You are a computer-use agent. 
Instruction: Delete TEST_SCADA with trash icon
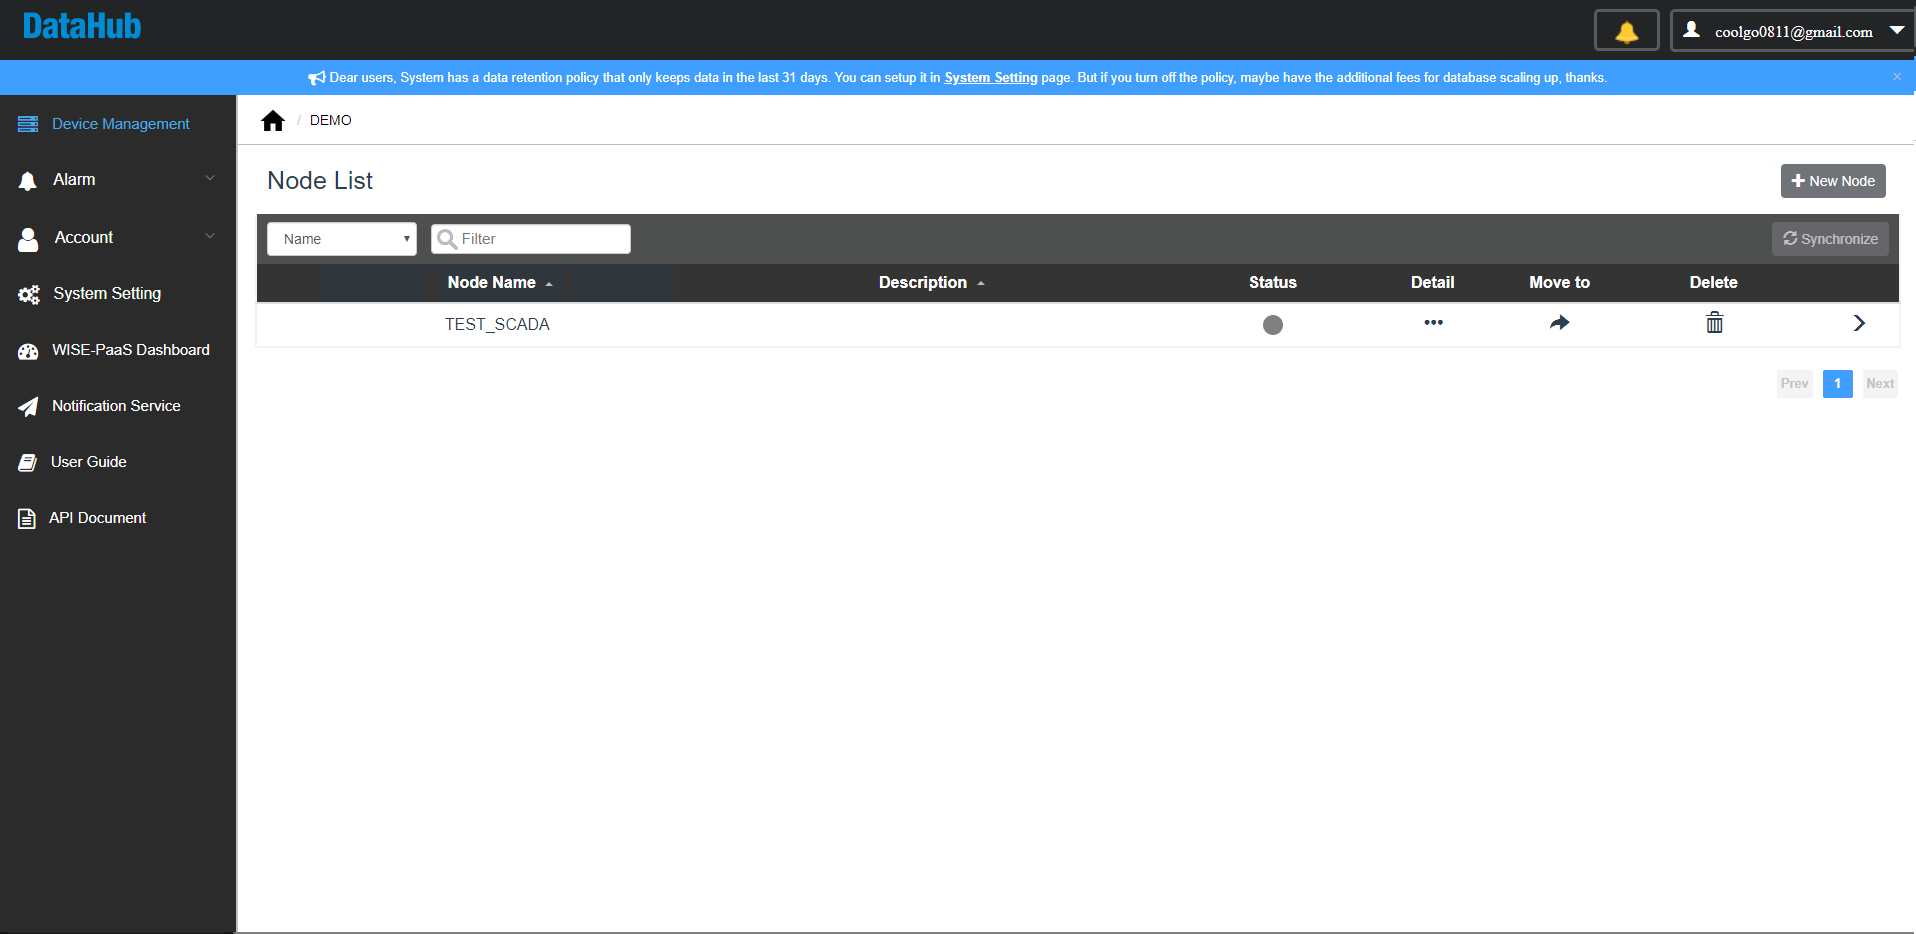(x=1714, y=322)
